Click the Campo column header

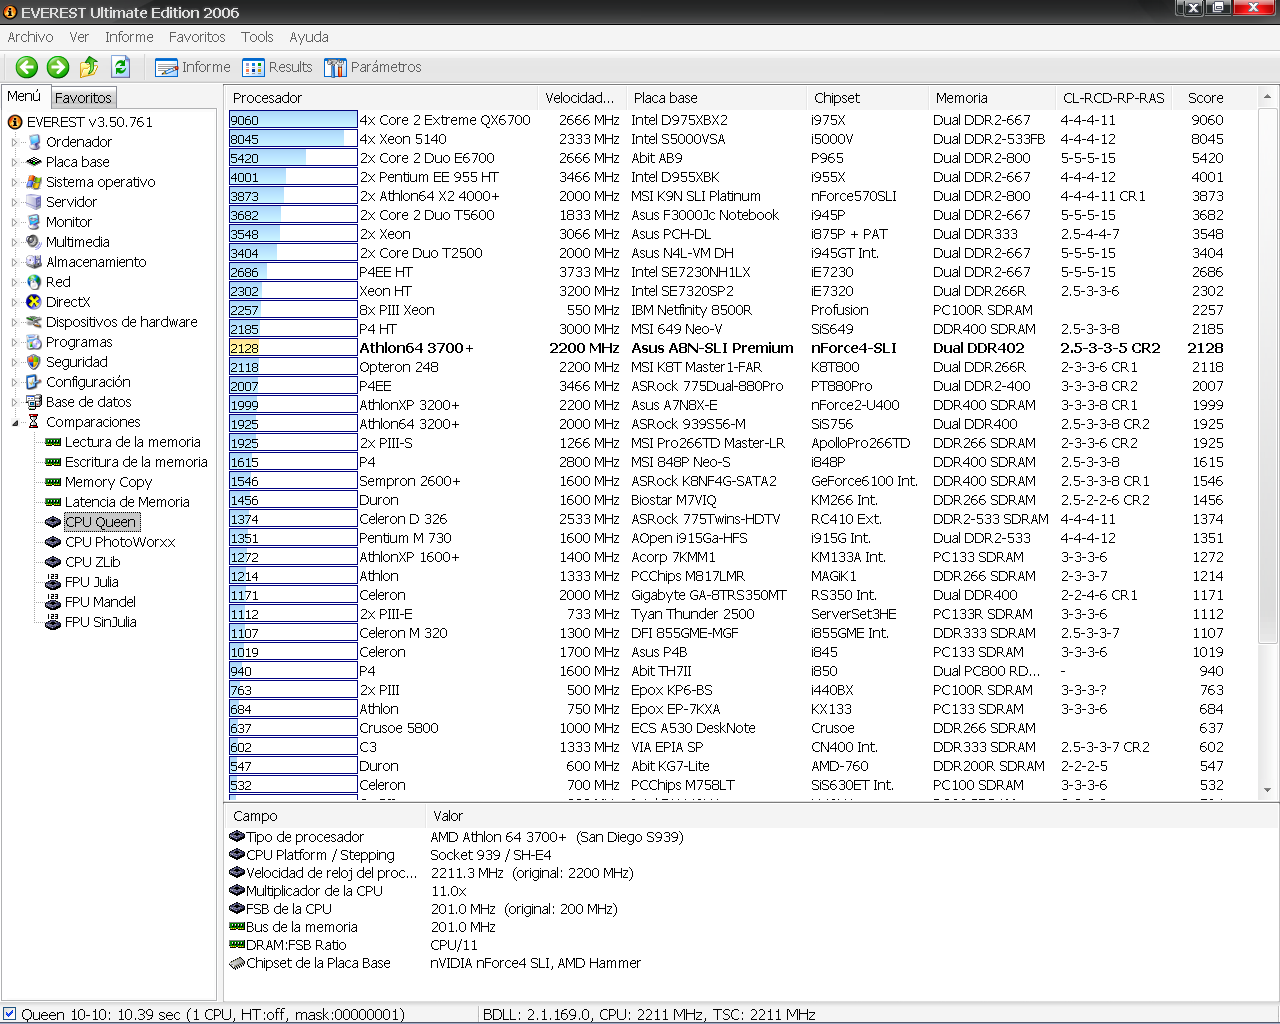(x=324, y=816)
